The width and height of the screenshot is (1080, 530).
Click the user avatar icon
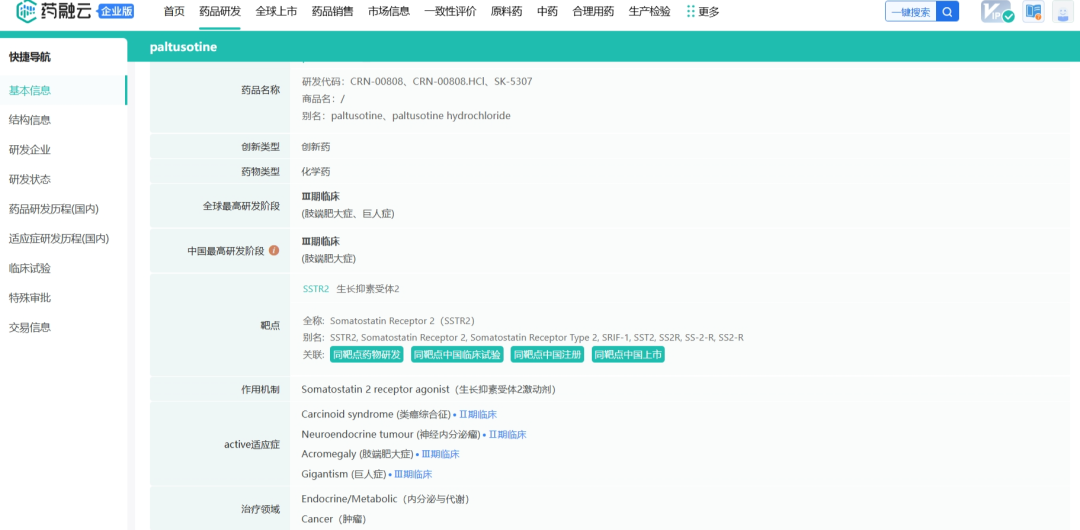1062,12
